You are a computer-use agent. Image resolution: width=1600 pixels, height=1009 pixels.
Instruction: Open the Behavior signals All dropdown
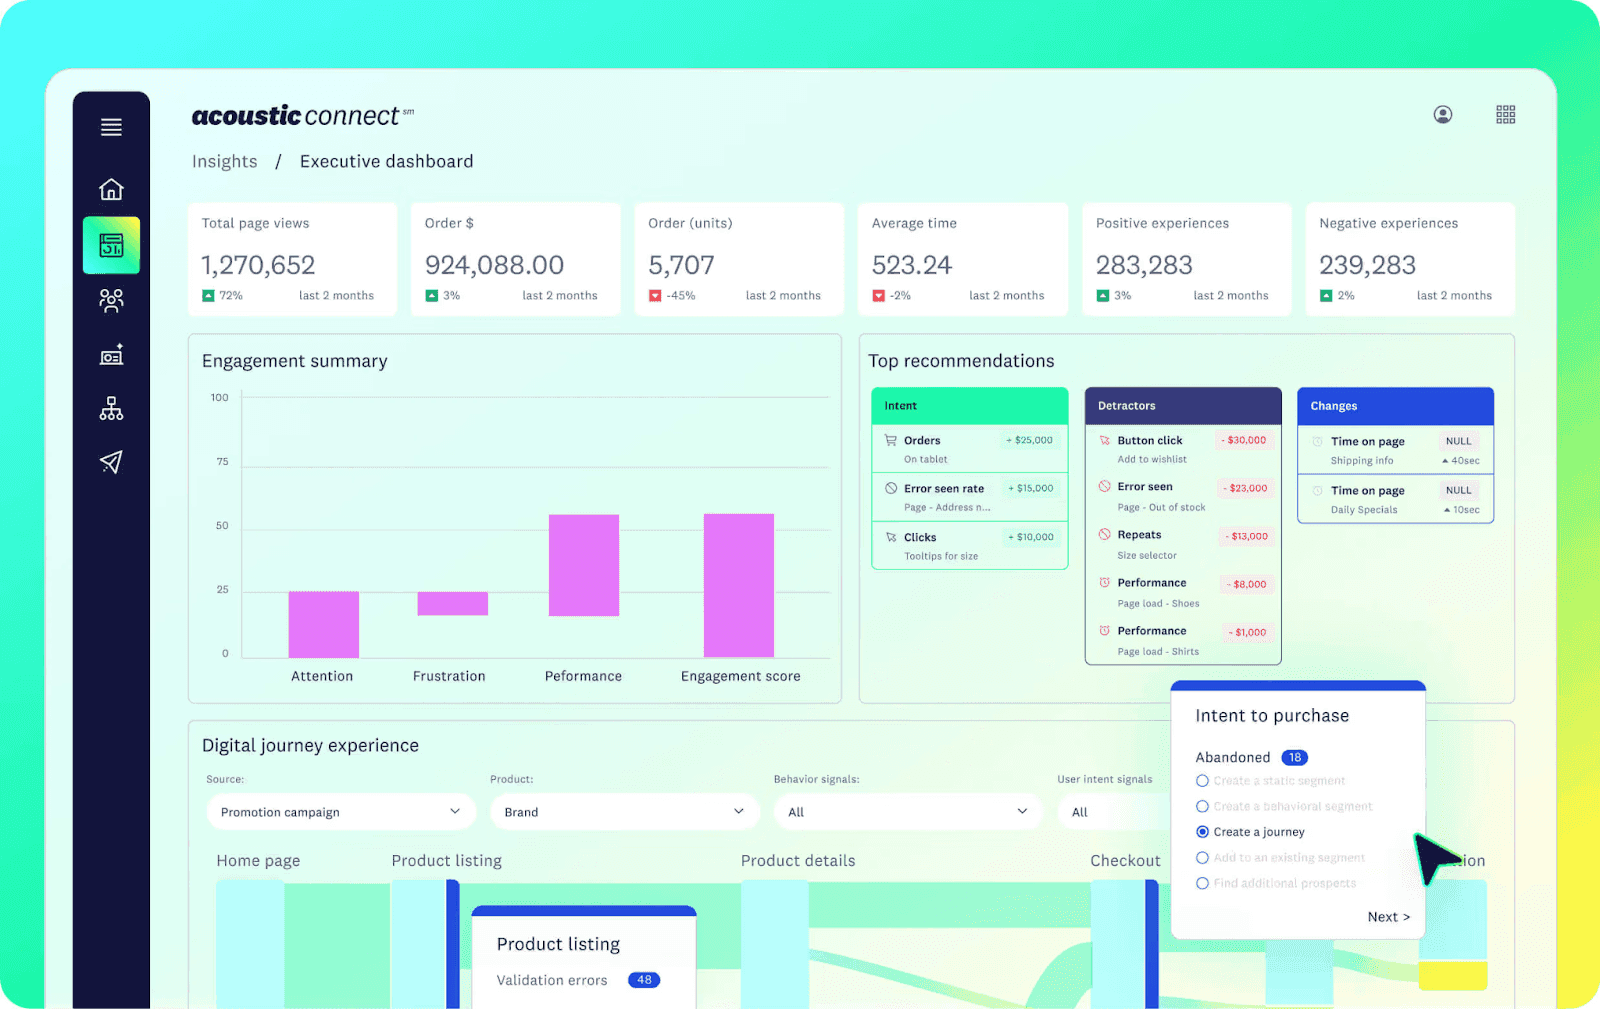[907, 811]
